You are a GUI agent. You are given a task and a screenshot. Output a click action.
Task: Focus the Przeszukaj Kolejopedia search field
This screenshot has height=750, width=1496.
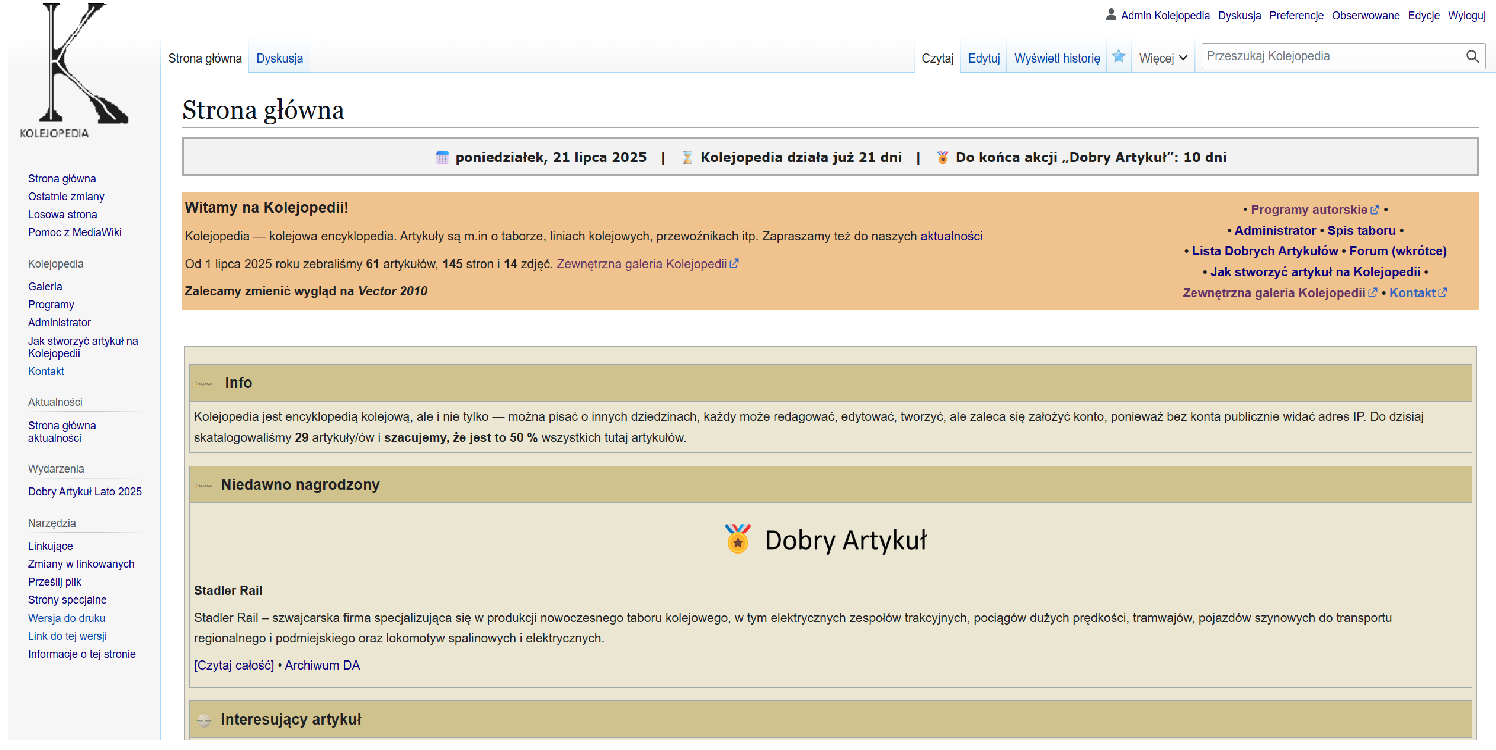click(1332, 57)
